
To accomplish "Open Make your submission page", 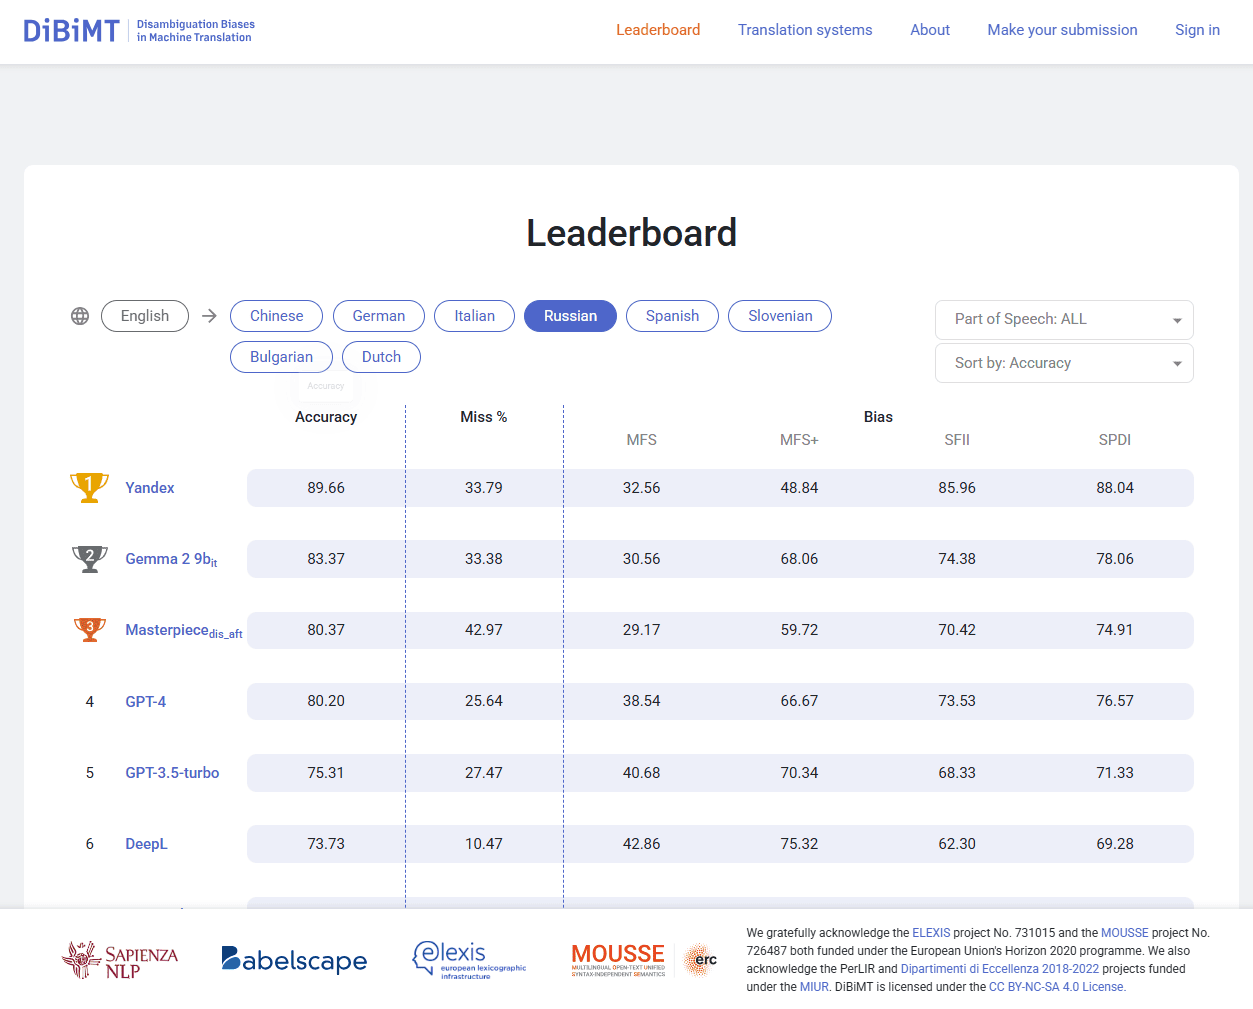I will pos(1062,30).
